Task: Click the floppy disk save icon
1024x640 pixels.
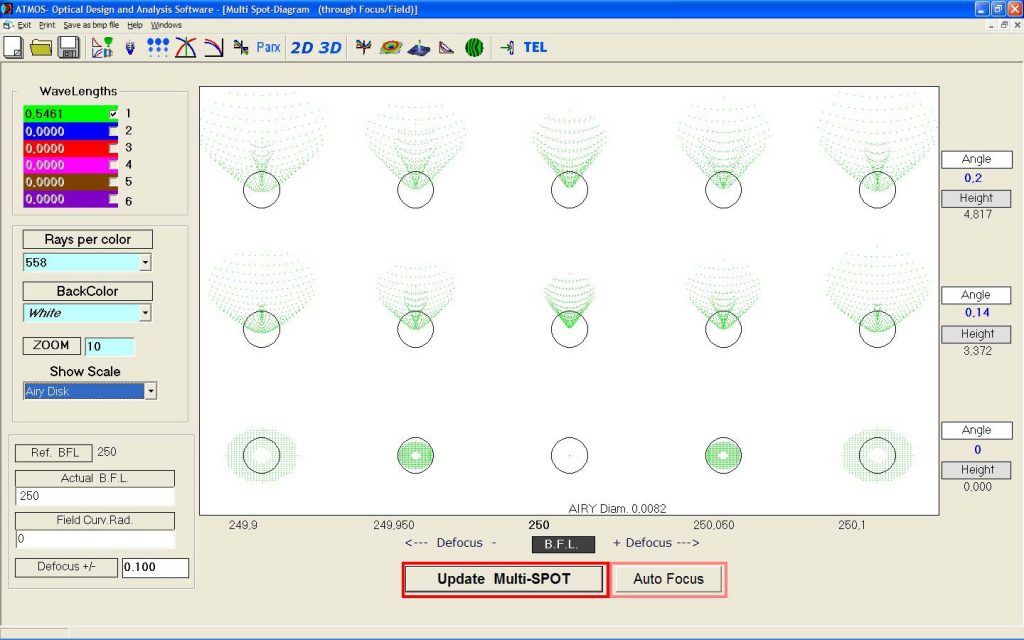Action: pos(68,47)
